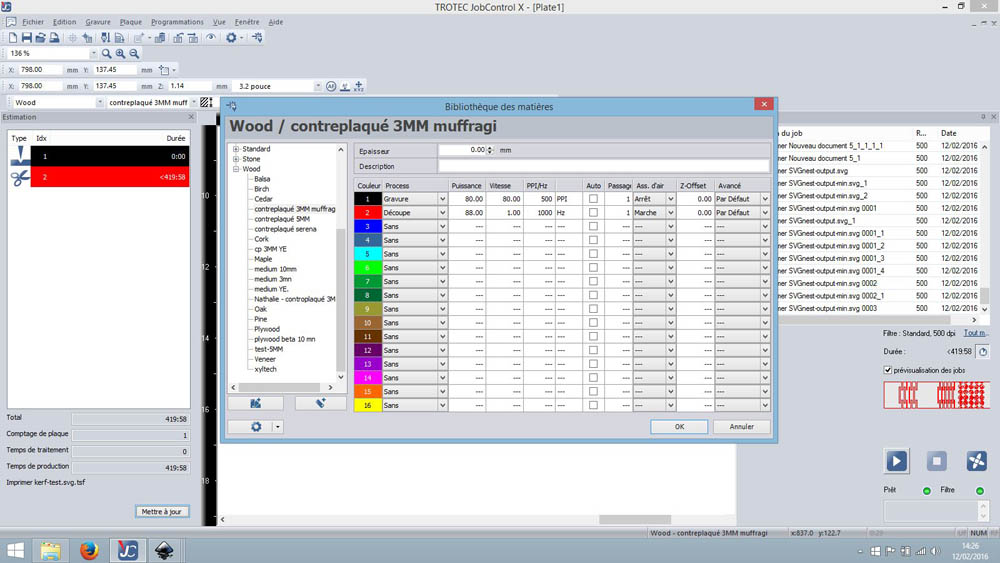Screen dimensions: 1000x563
Task: Create a new plate with New icon
Action: click(13, 38)
